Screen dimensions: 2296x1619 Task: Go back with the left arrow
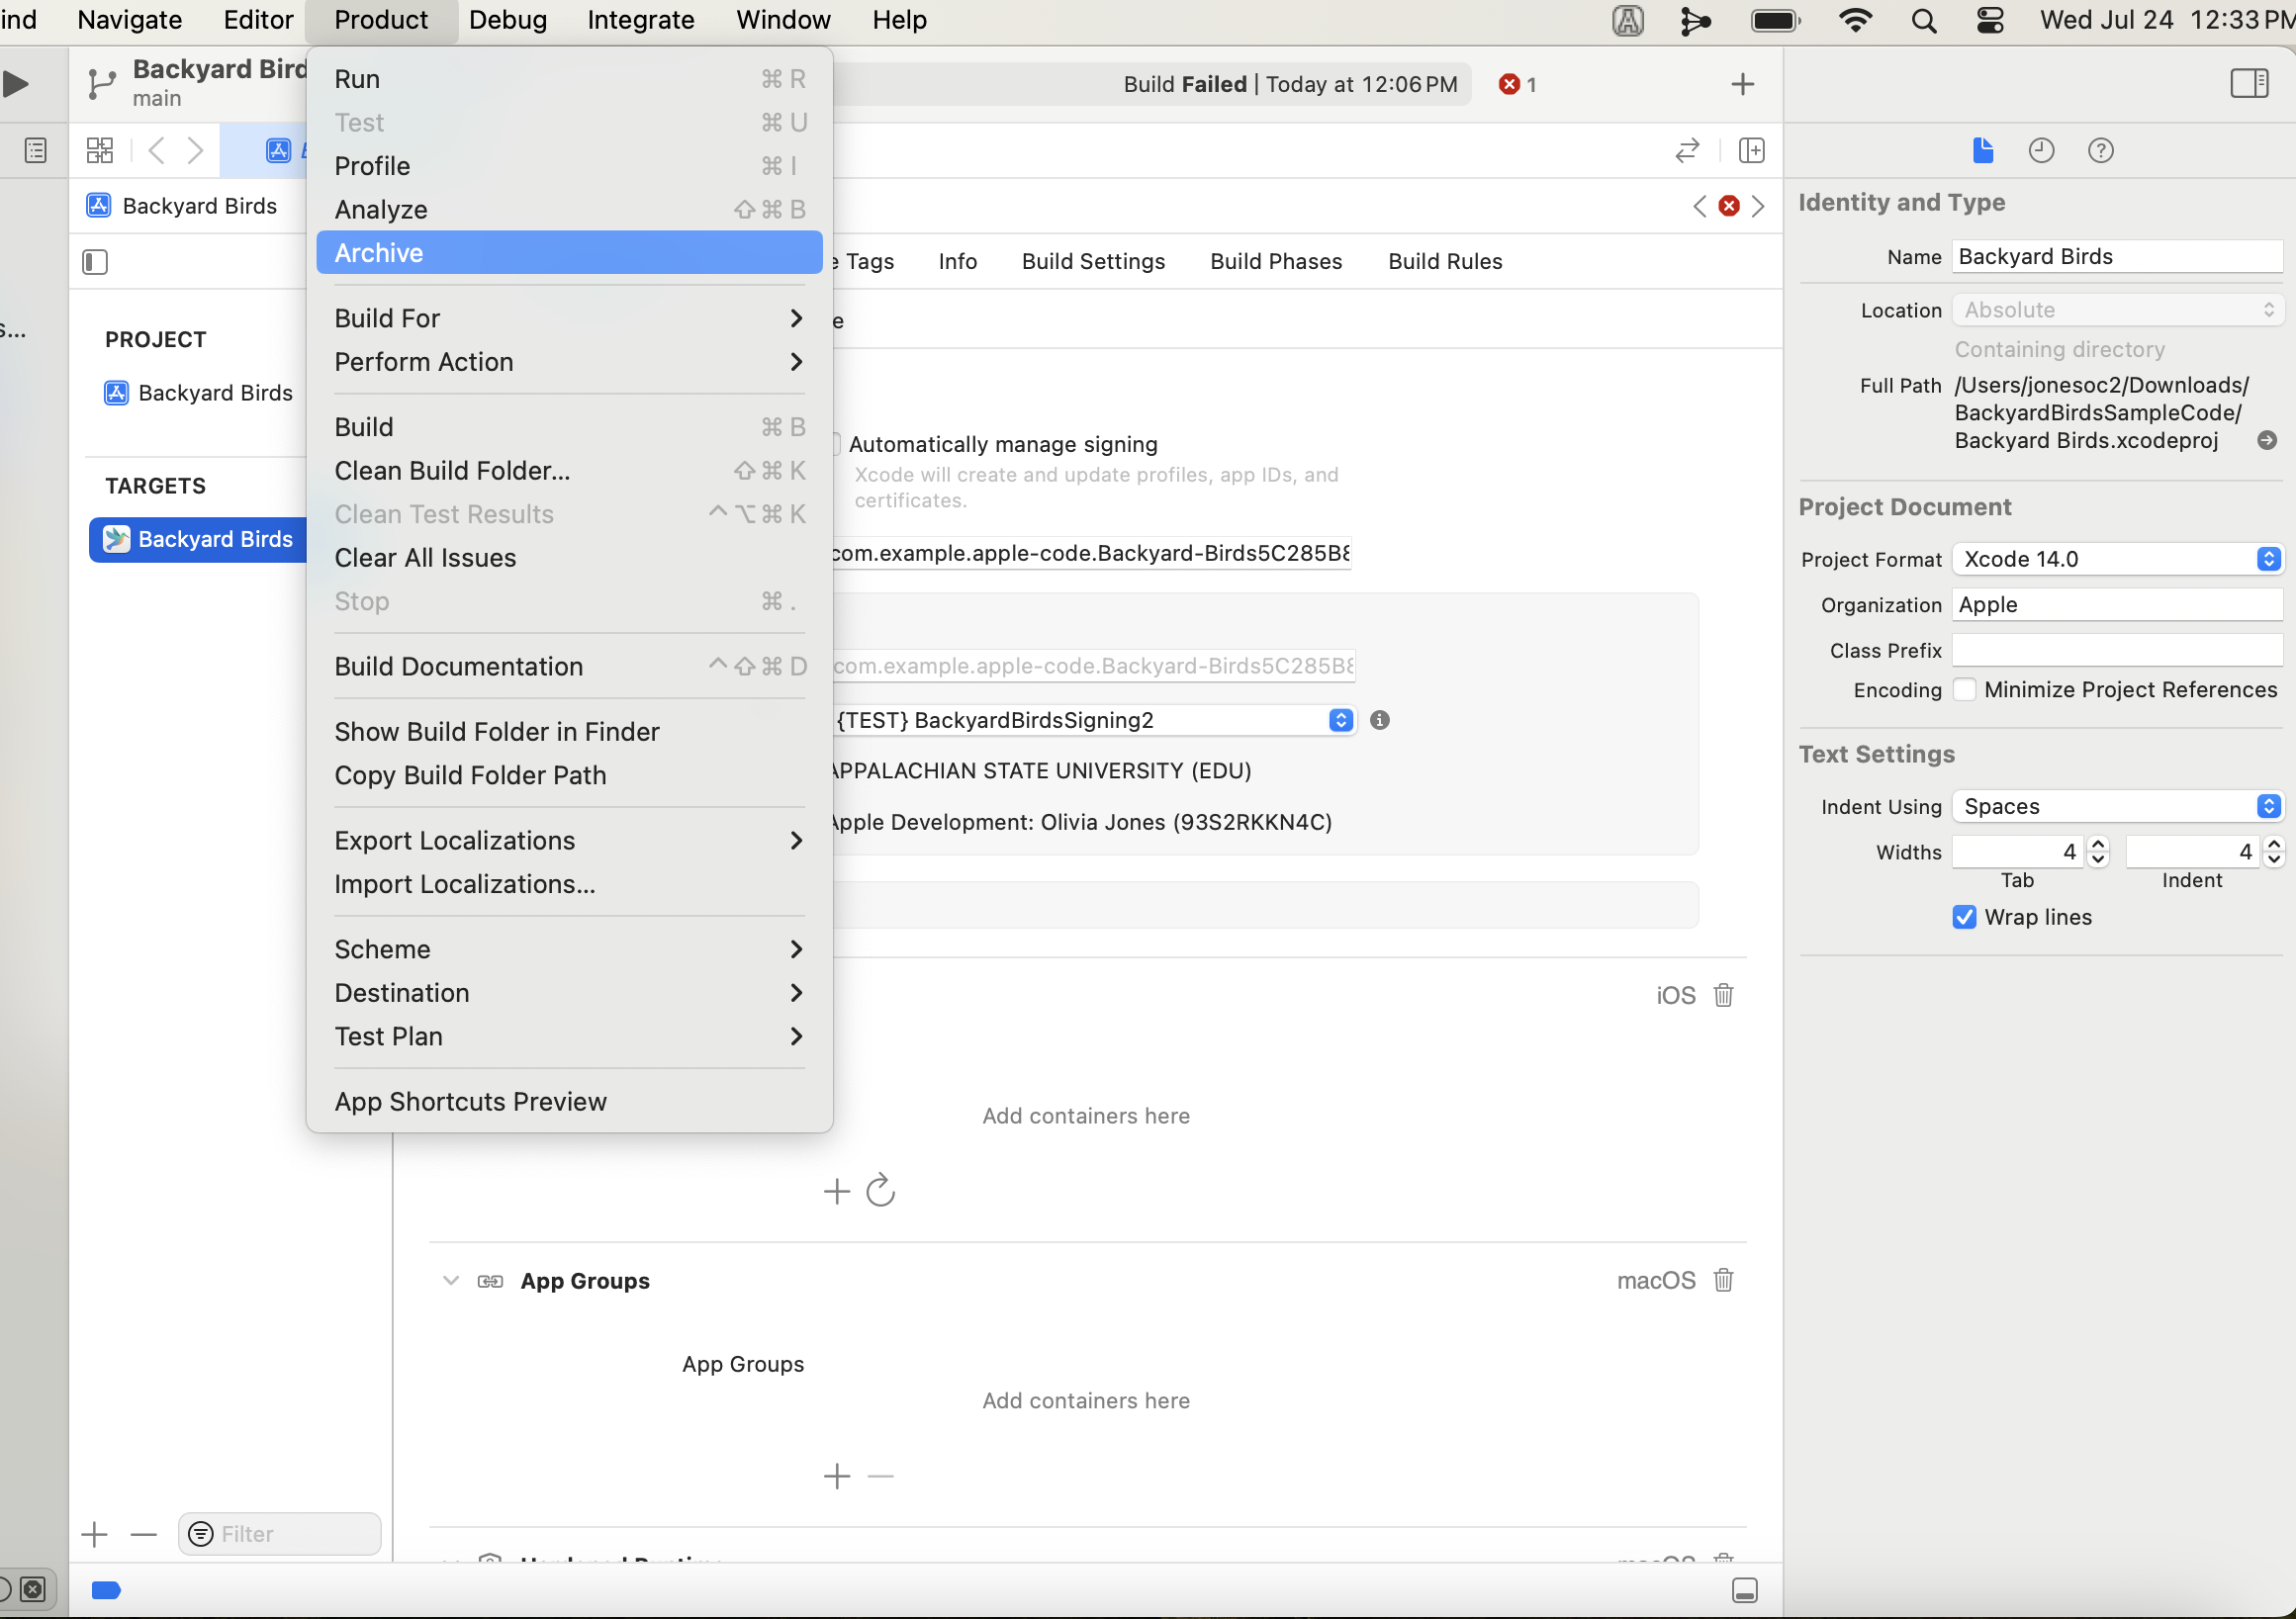[x=156, y=151]
